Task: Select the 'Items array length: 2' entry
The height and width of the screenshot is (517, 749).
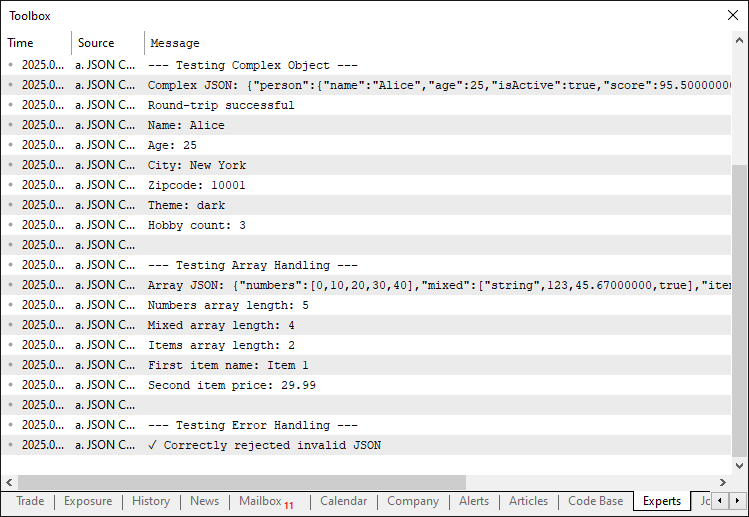Action: click(x=366, y=345)
